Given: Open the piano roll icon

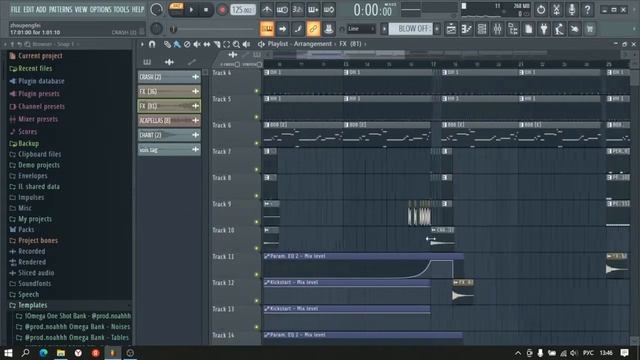Looking at the screenshot, I should tap(467, 29).
